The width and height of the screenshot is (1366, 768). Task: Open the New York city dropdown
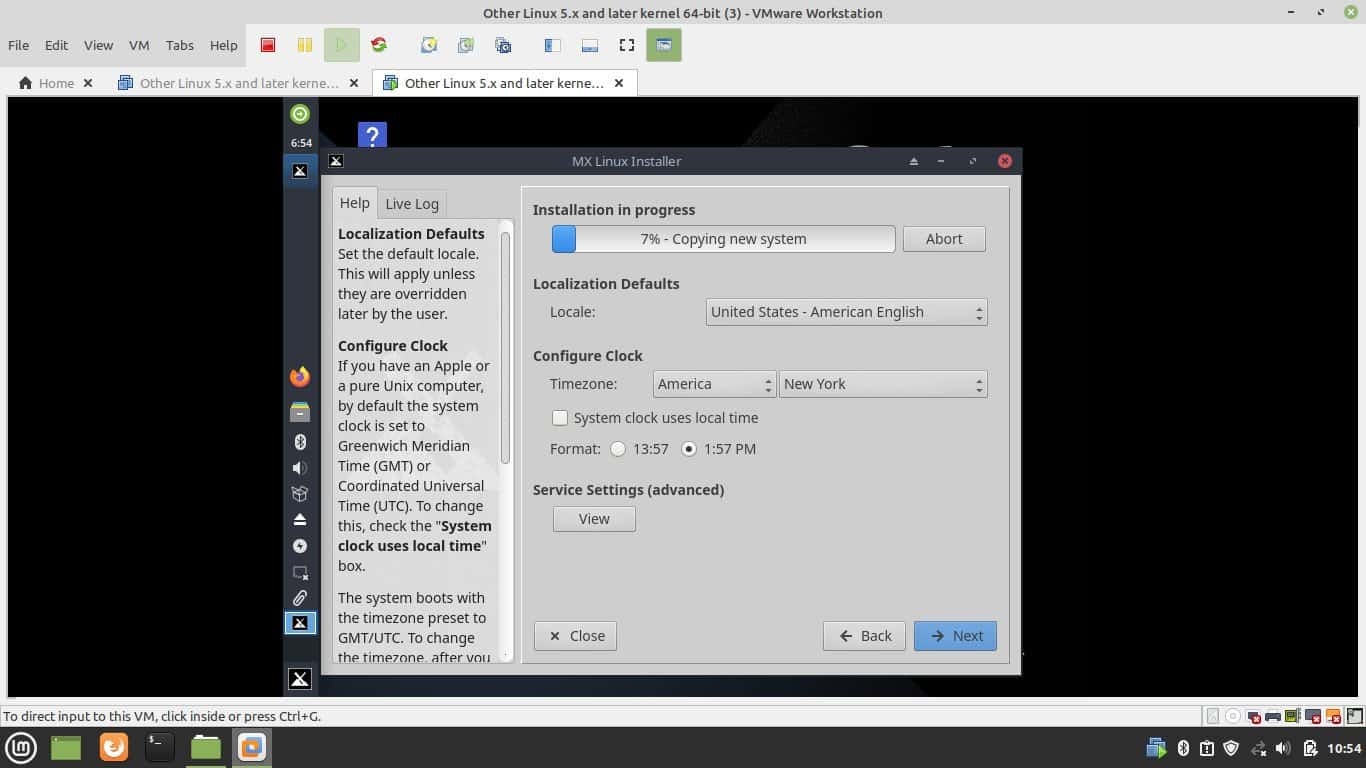coord(883,384)
